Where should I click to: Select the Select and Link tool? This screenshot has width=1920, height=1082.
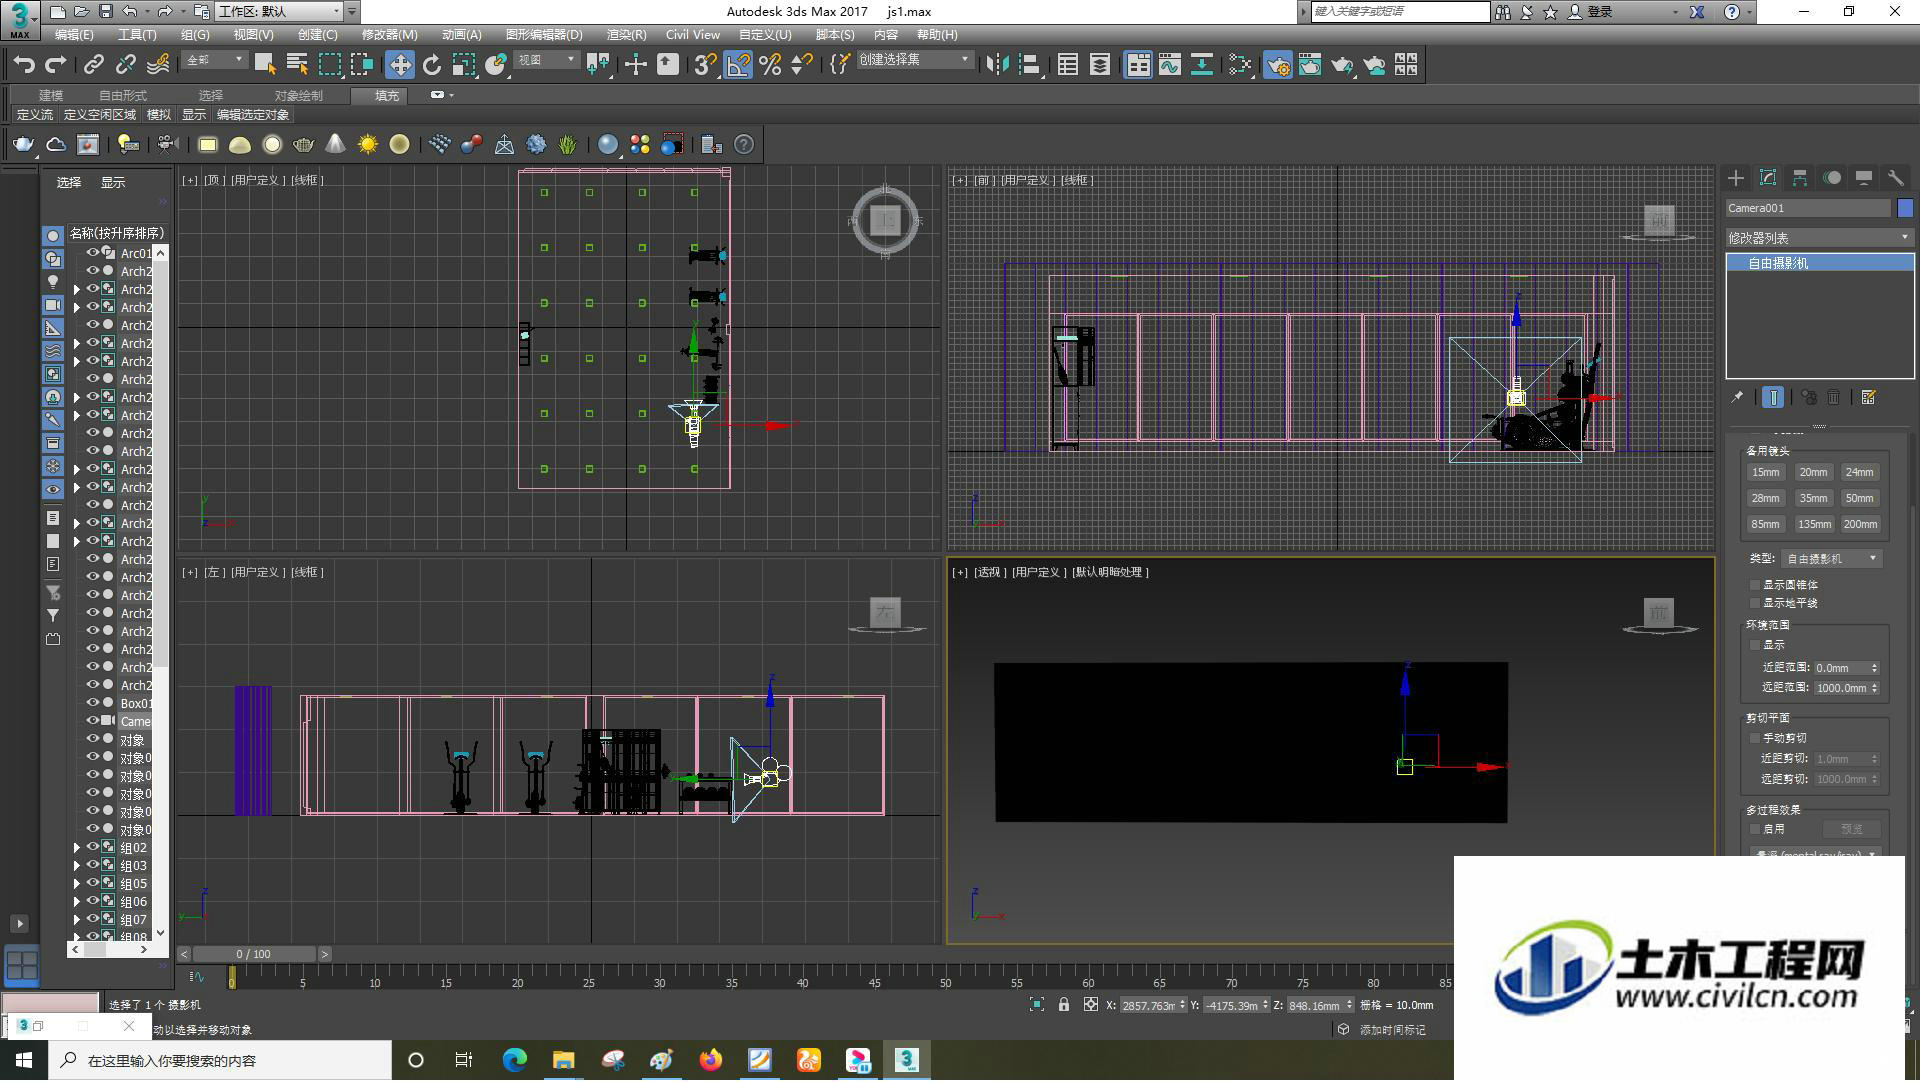(93, 65)
